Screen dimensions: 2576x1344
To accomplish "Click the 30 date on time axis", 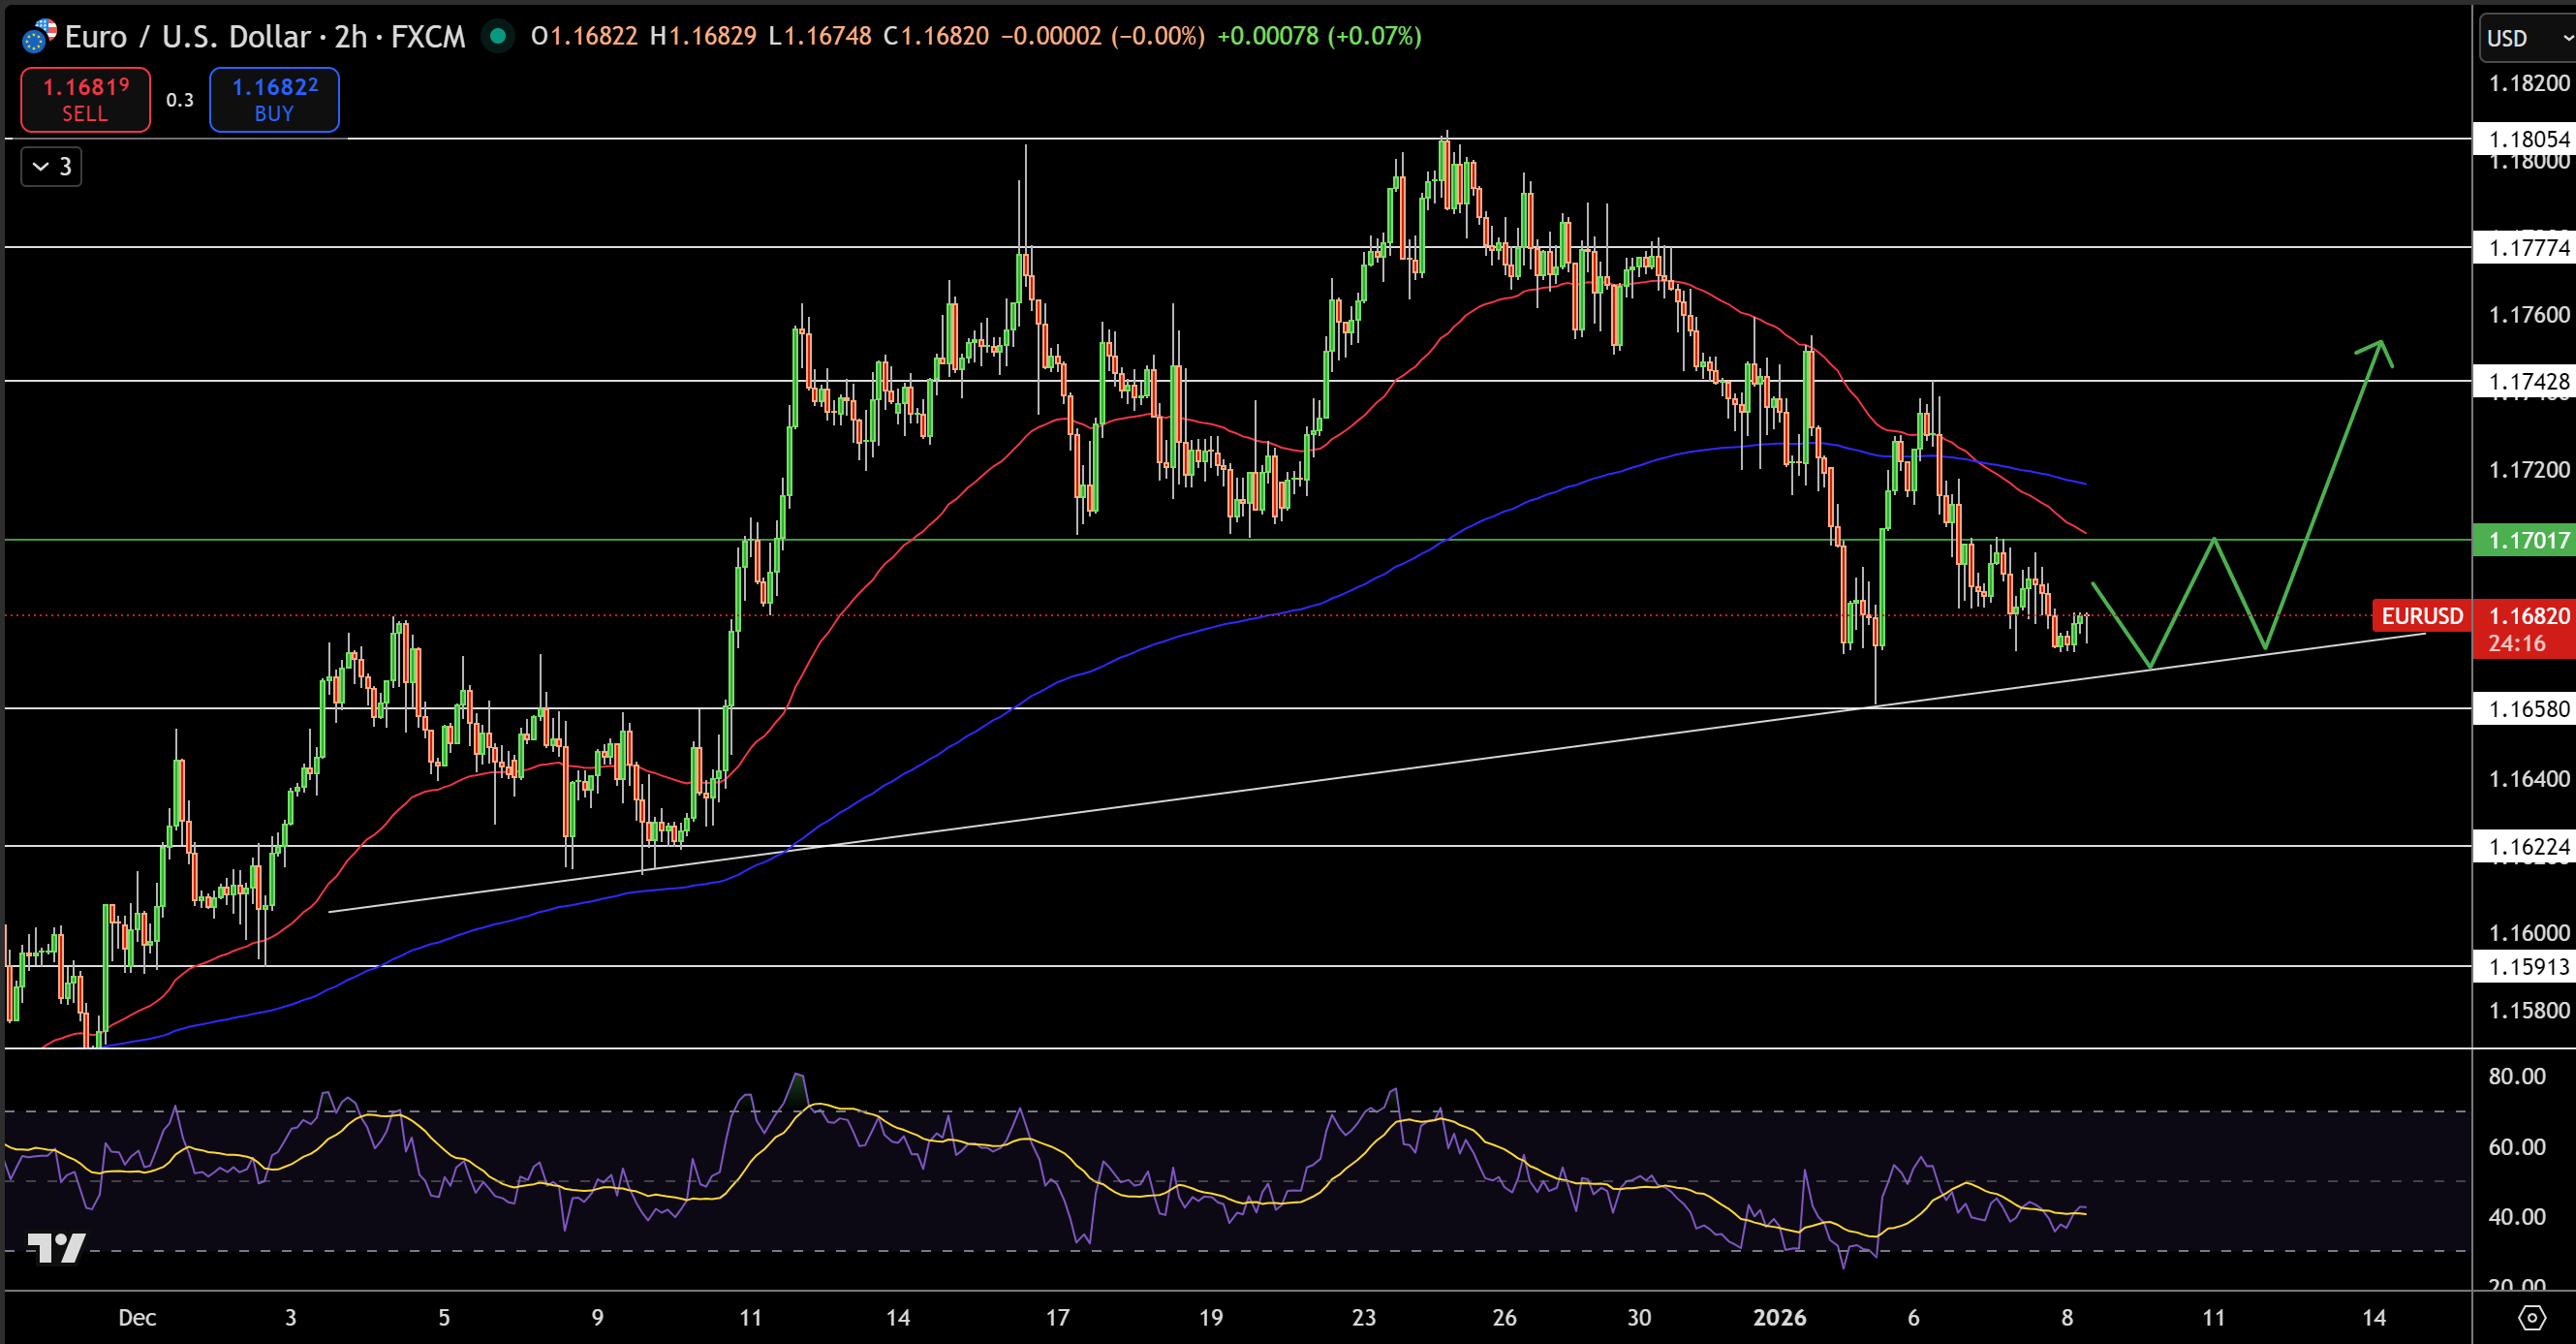I will (x=1639, y=1317).
